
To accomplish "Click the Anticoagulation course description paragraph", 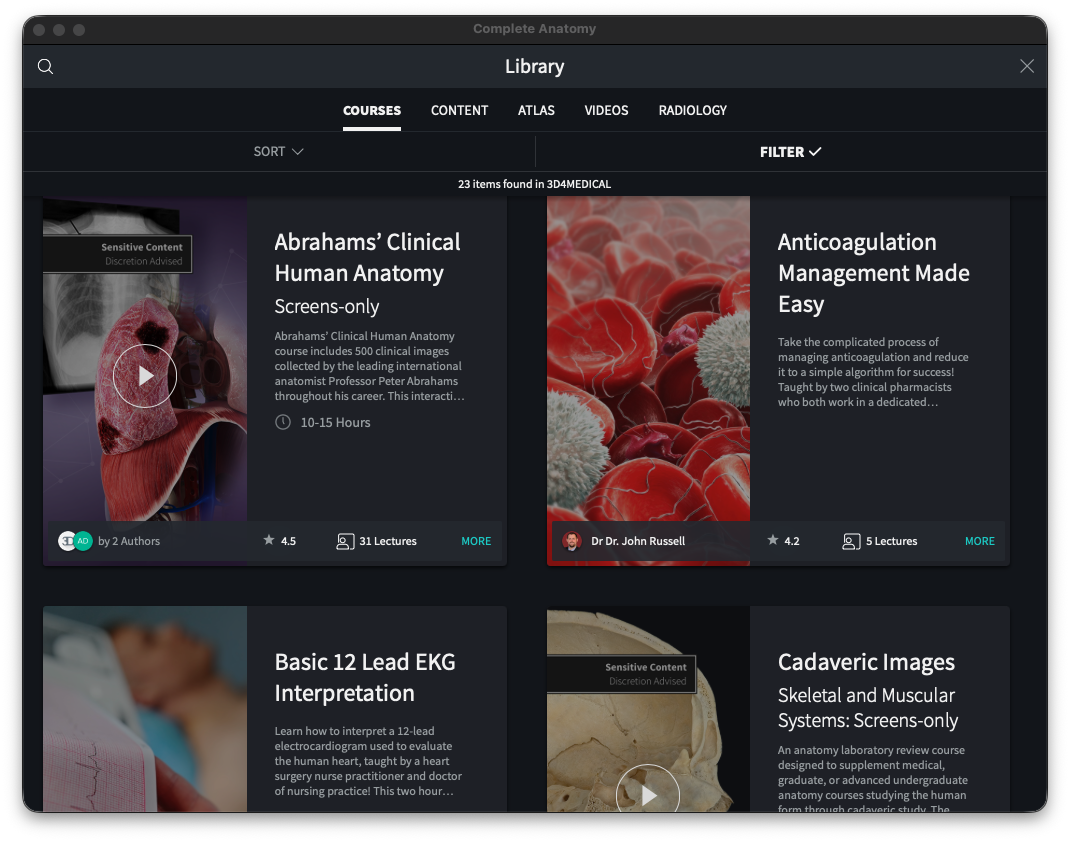I will click(873, 372).
